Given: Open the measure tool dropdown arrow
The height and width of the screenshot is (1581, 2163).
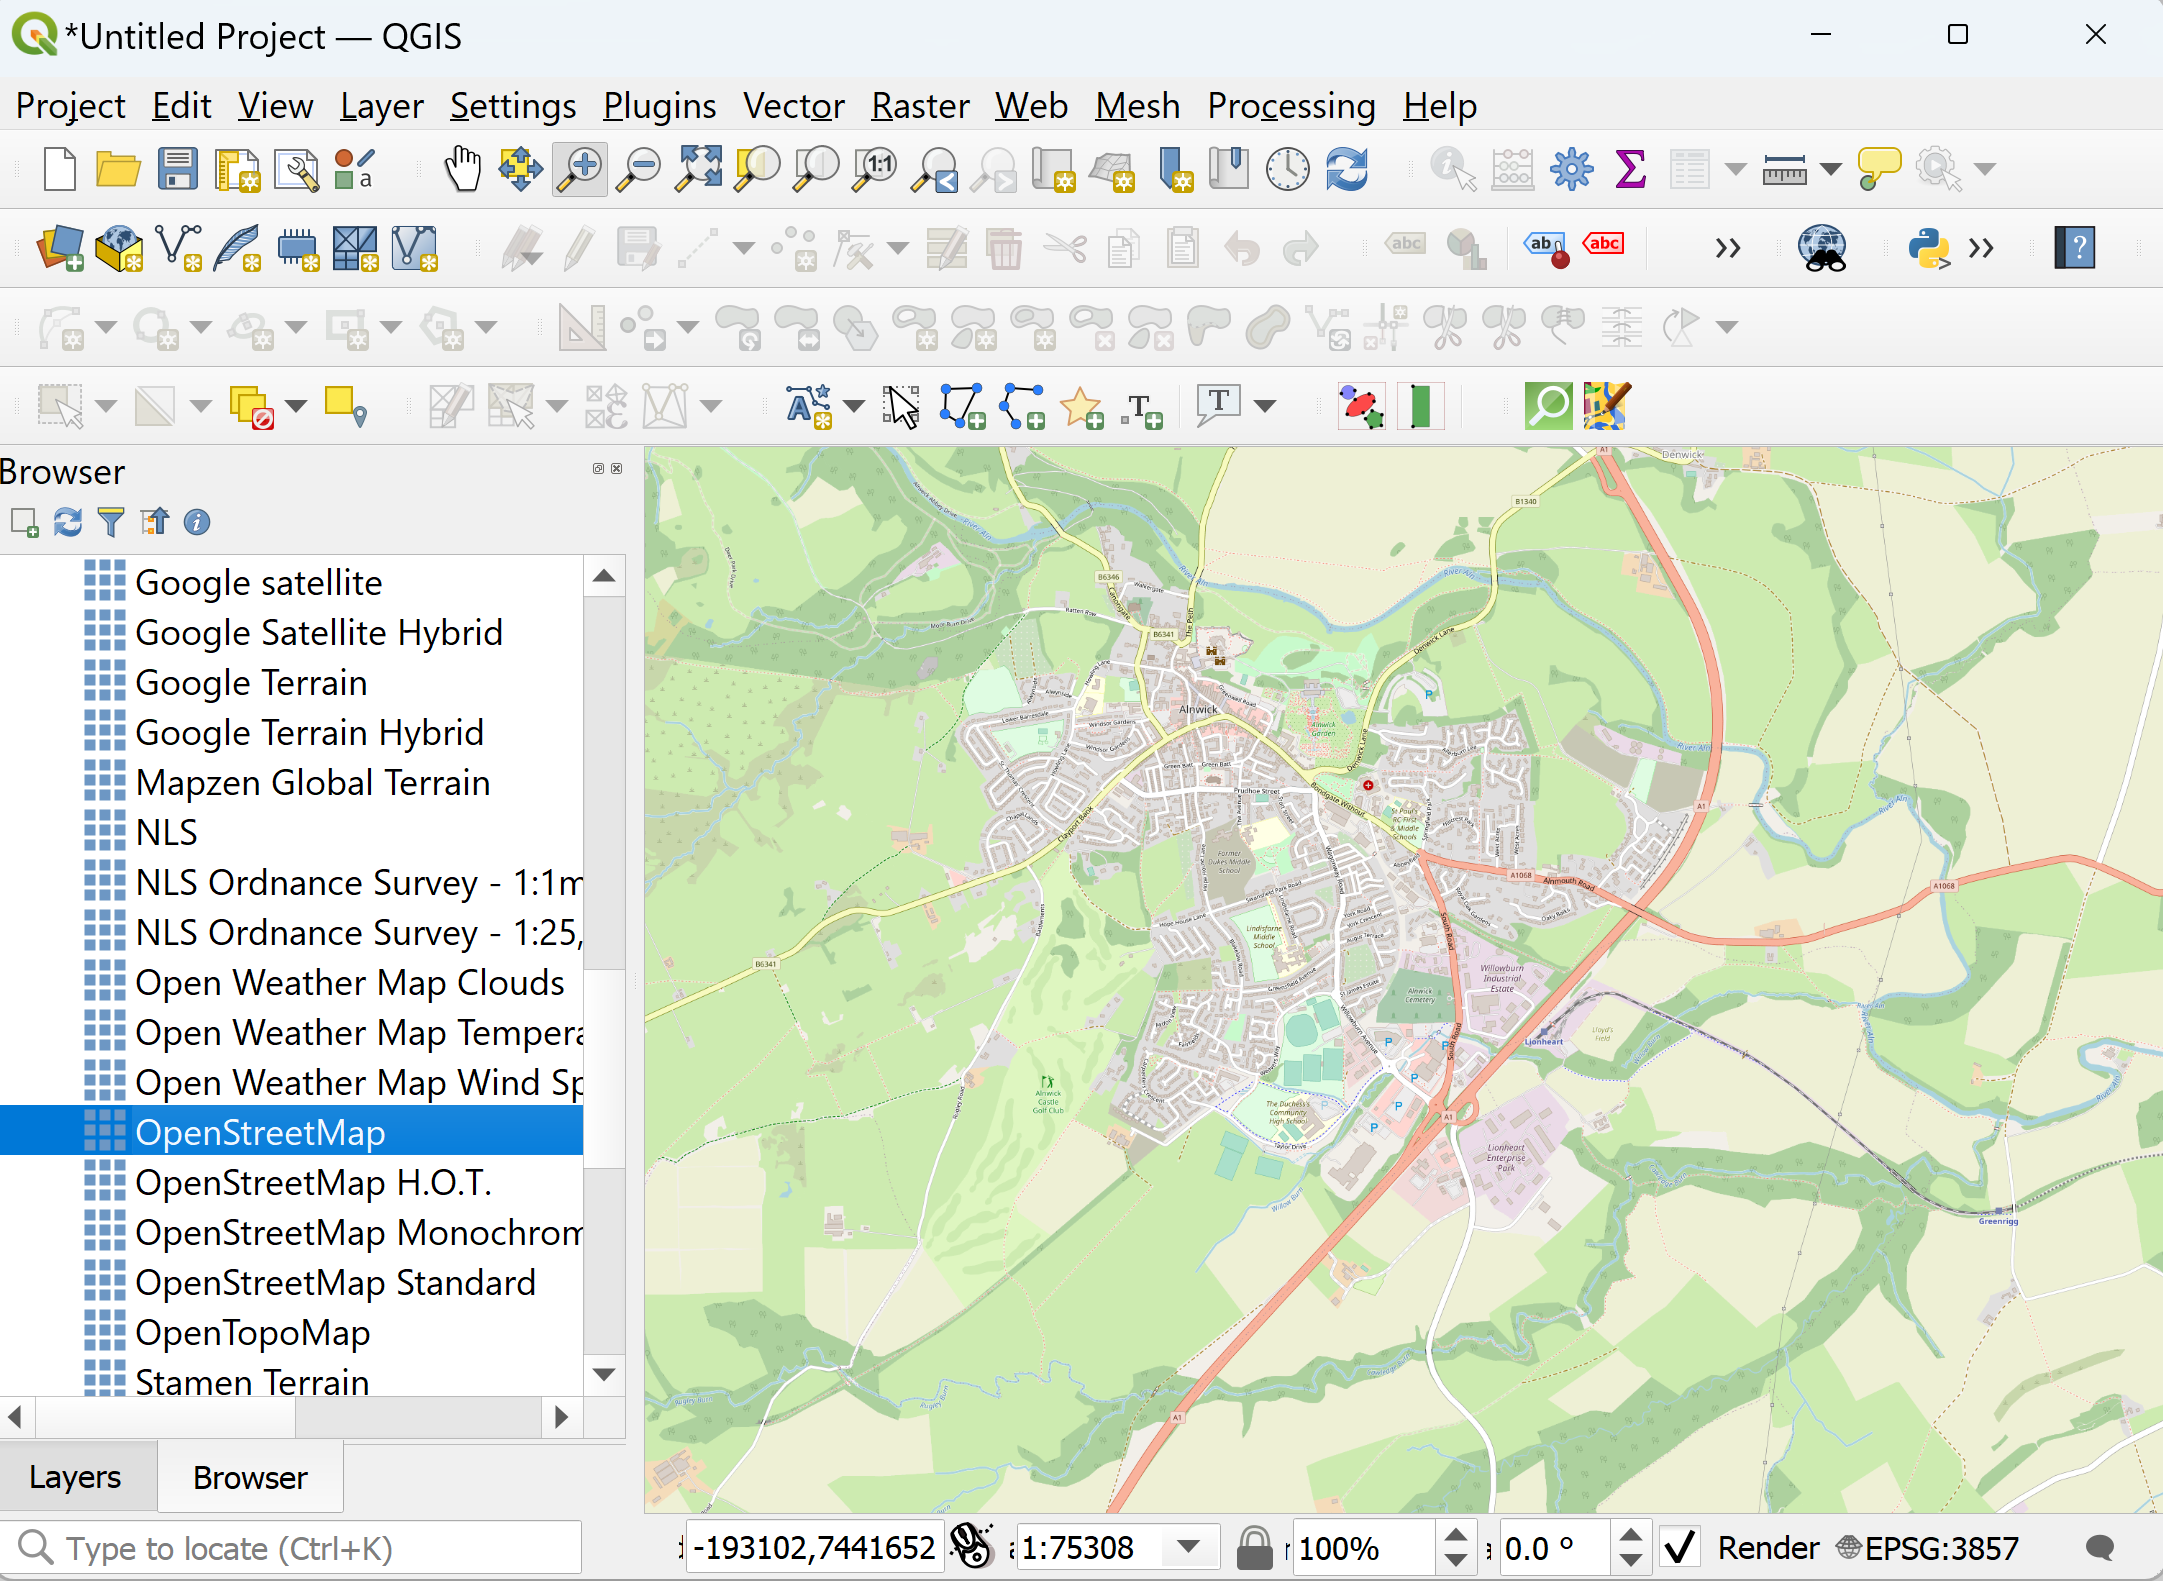Looking at the screenshot, I should (1830, 169).
